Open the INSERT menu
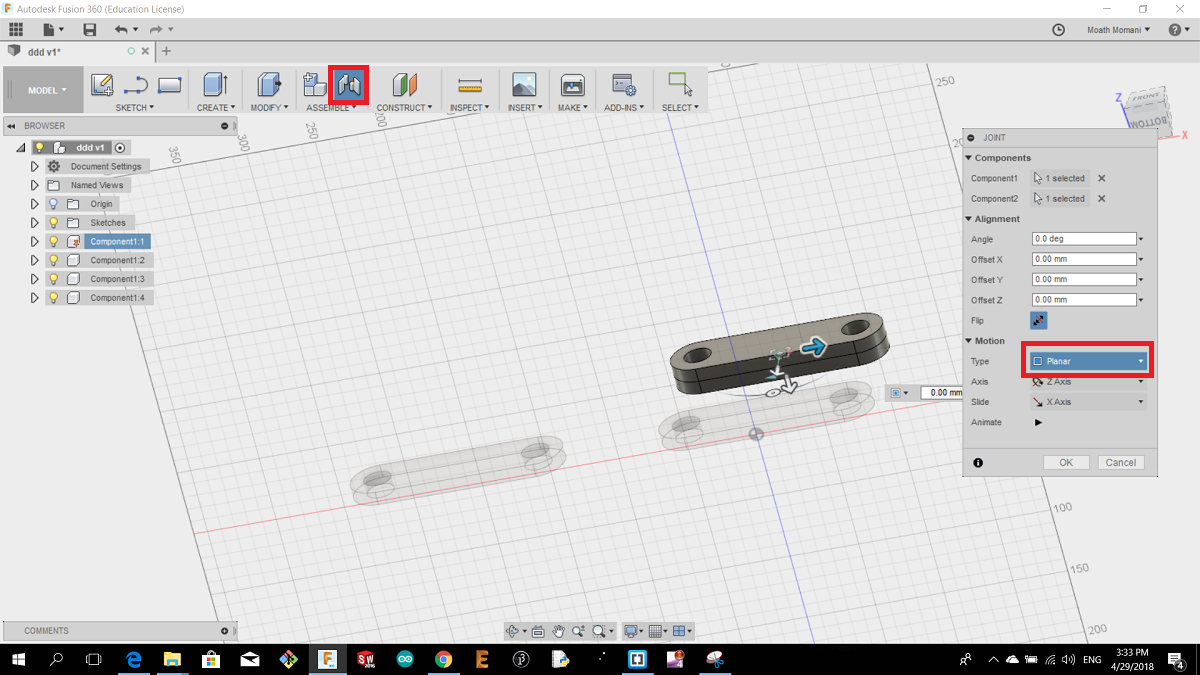Viewport: 1200px width, 675px height. pos(525,107)
